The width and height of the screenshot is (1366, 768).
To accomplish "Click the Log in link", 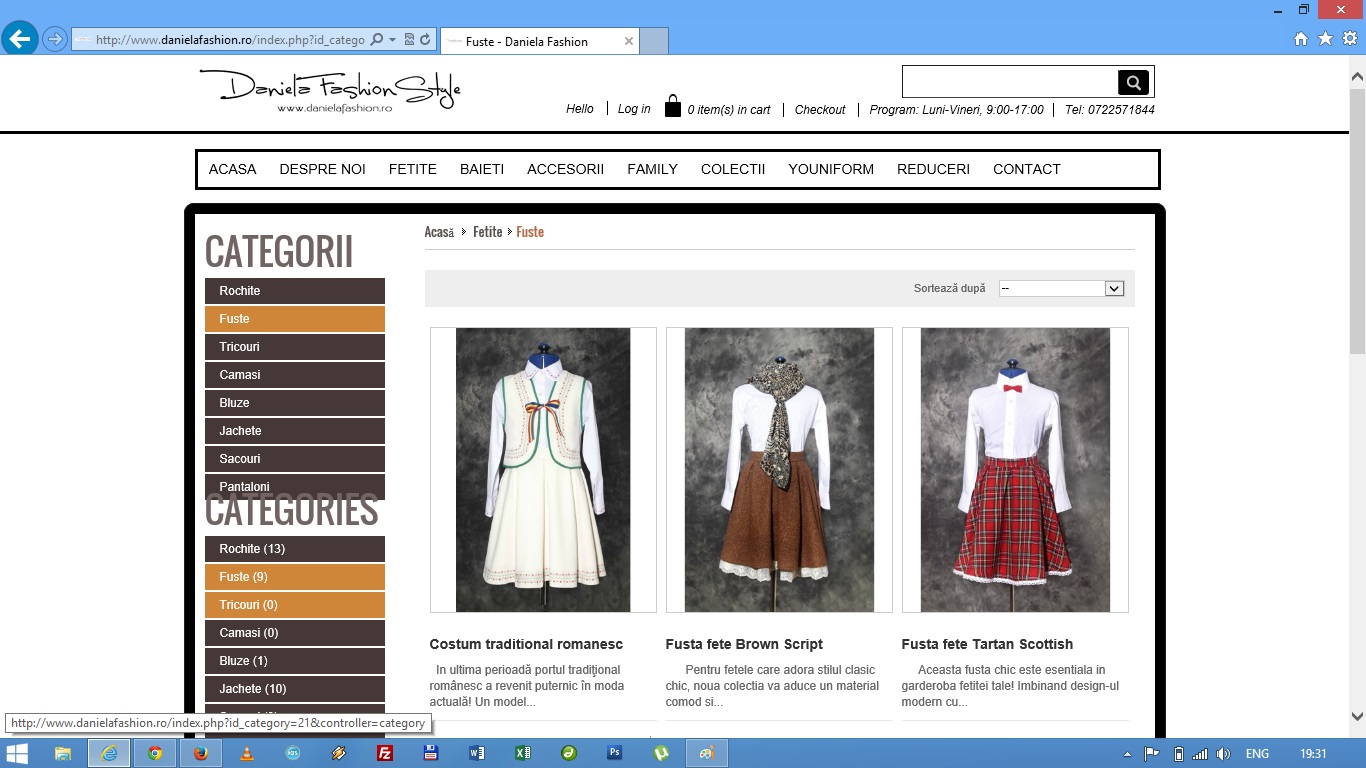I will 634,109.
